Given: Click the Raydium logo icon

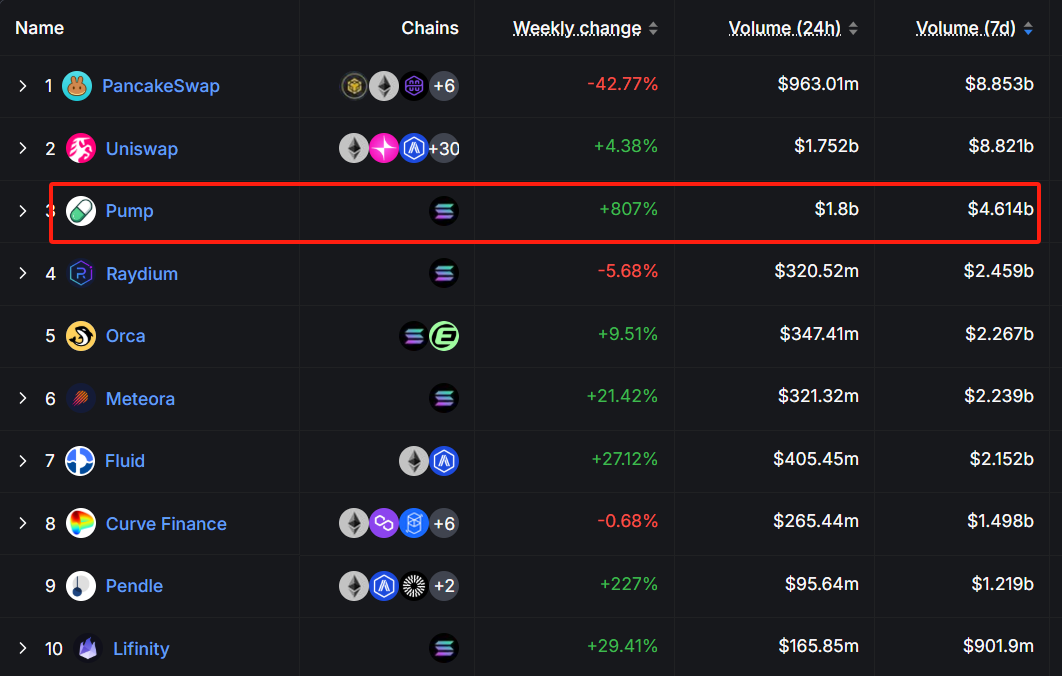Looking at the screenshot, I should pos(81,274).
